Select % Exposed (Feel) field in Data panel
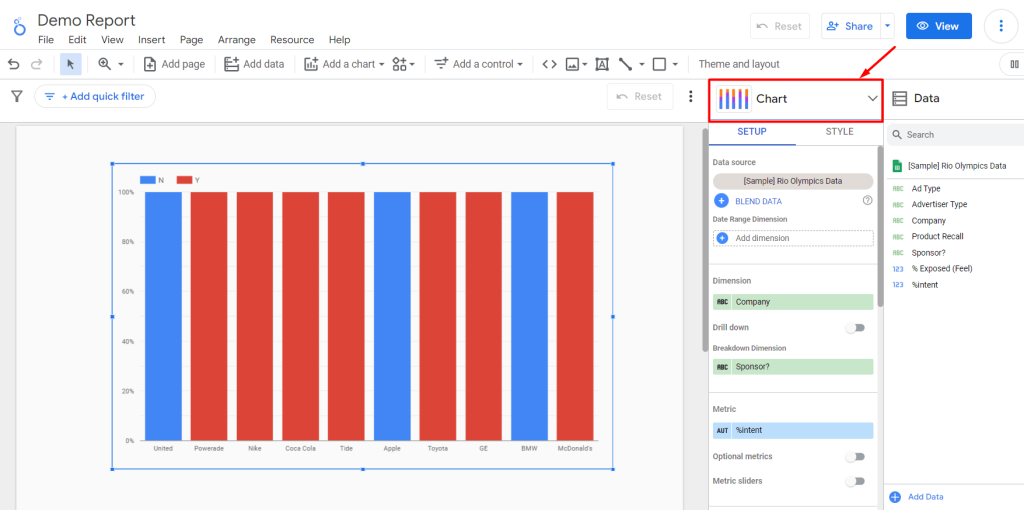This screenshot has width=1024, height=510. [x=942, y=268]
